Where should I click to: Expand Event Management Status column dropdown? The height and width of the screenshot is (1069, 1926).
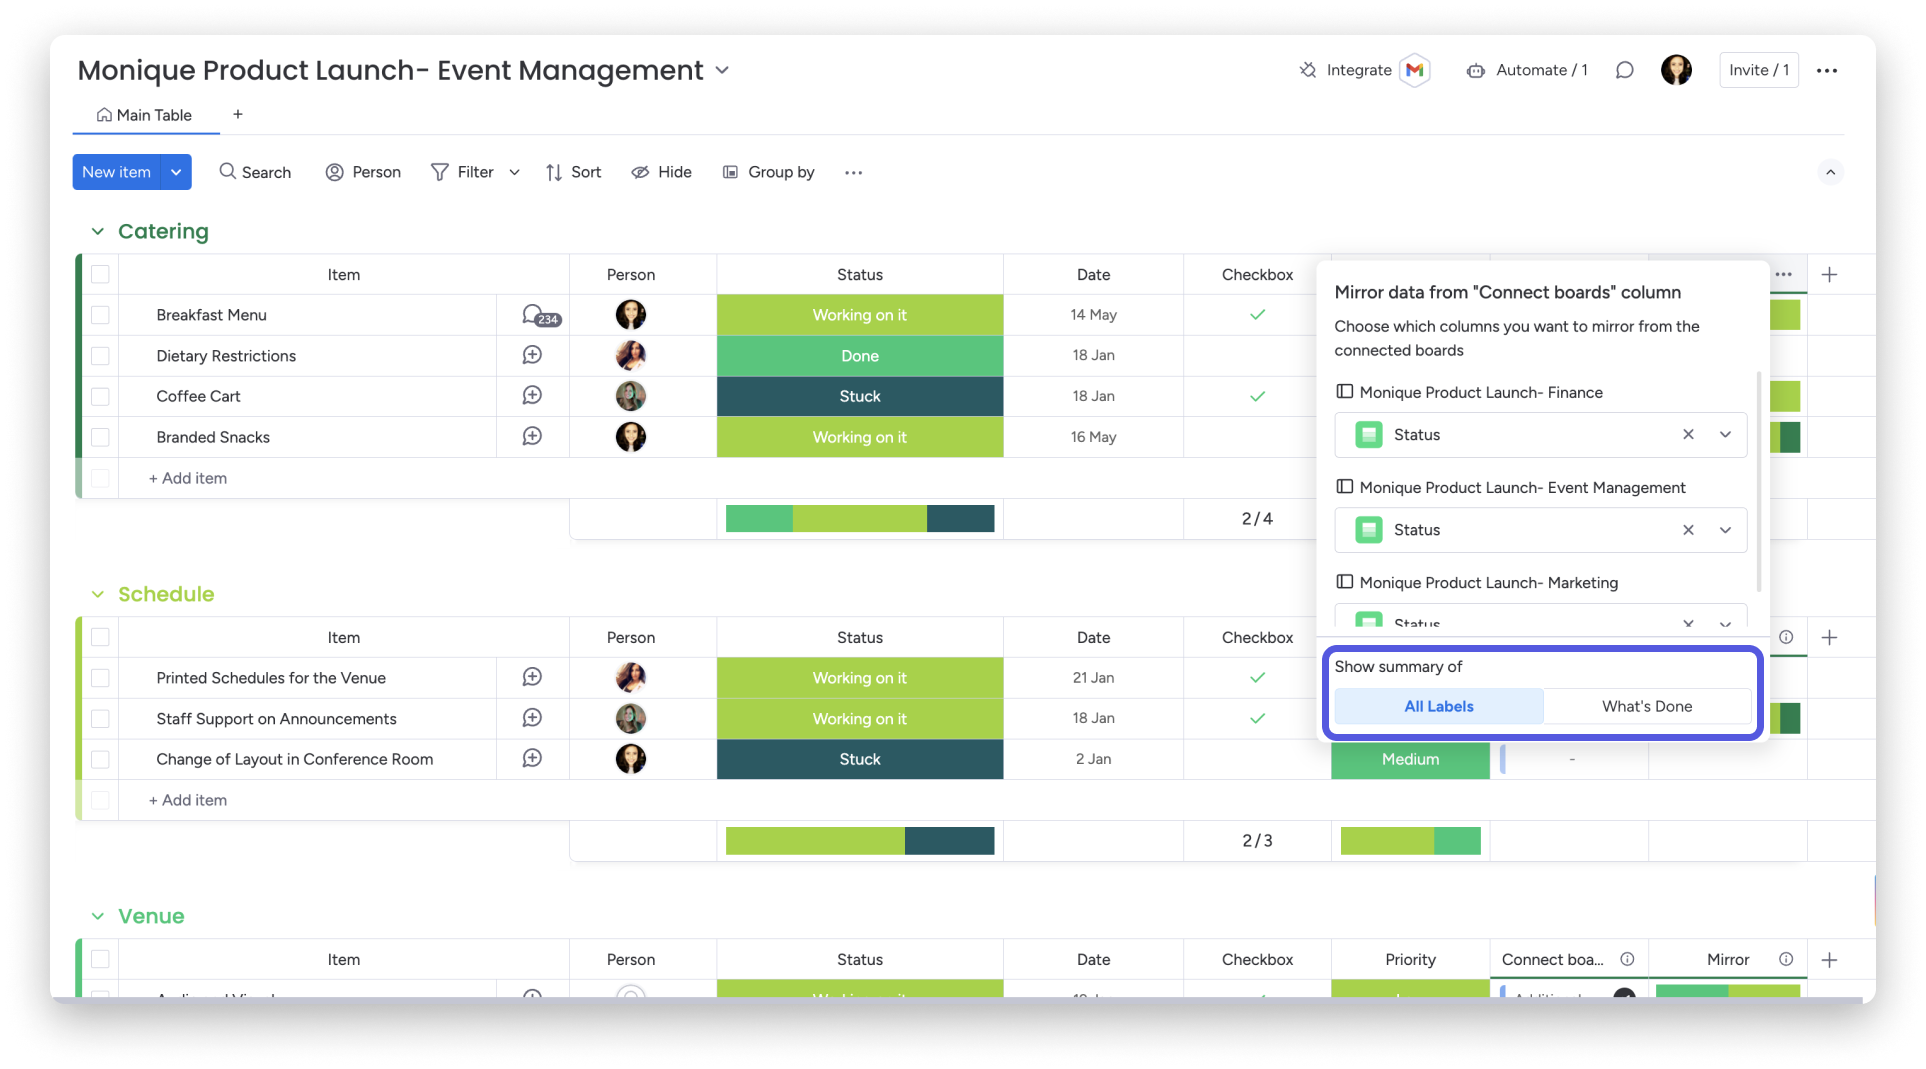click(1725, 529)
